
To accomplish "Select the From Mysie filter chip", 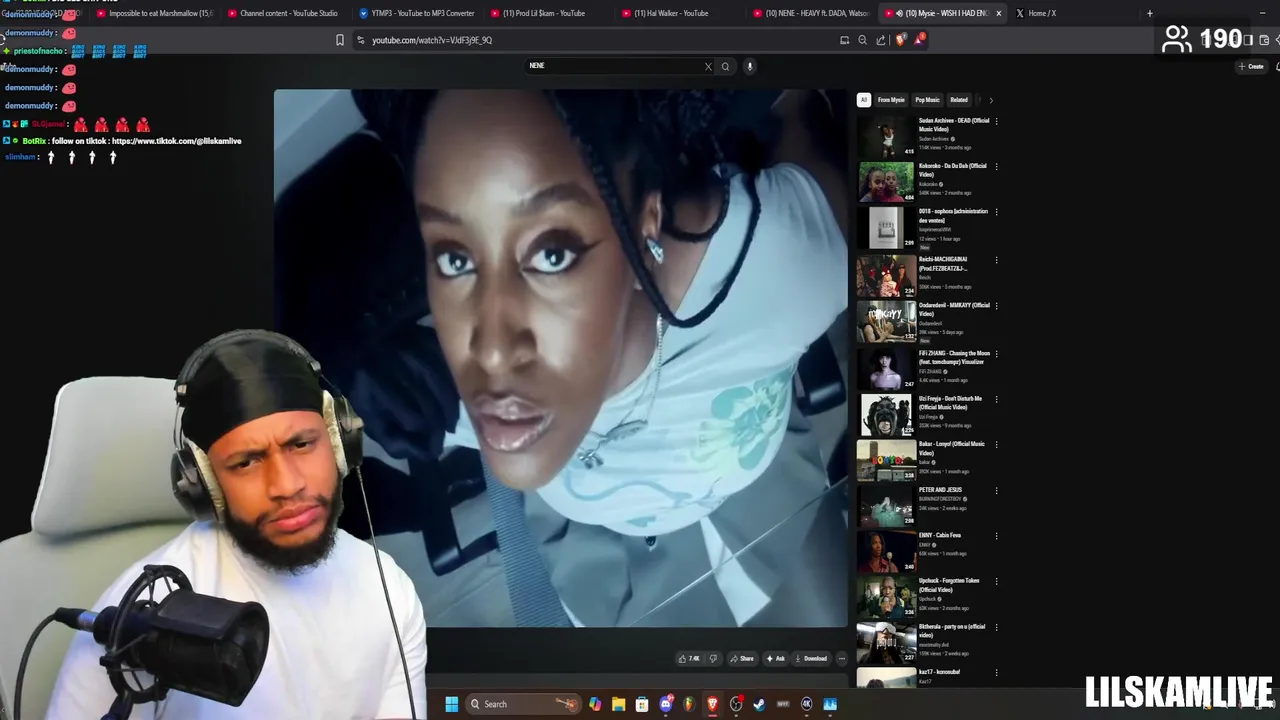I will pos(891,100).
